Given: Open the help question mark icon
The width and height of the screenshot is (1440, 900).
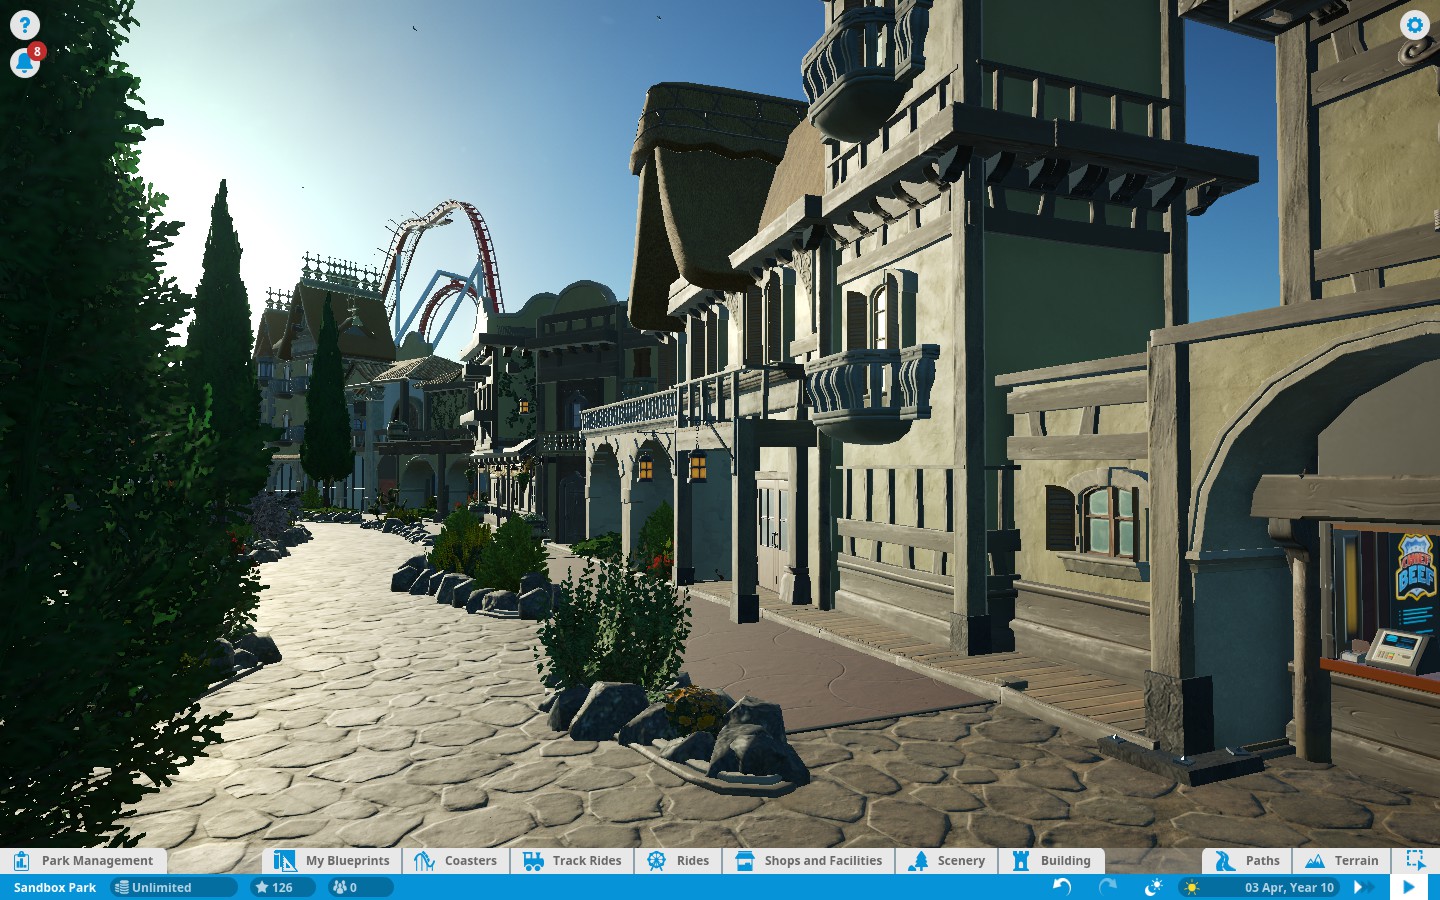Looking at the screenshot, I should pos(24,25).
